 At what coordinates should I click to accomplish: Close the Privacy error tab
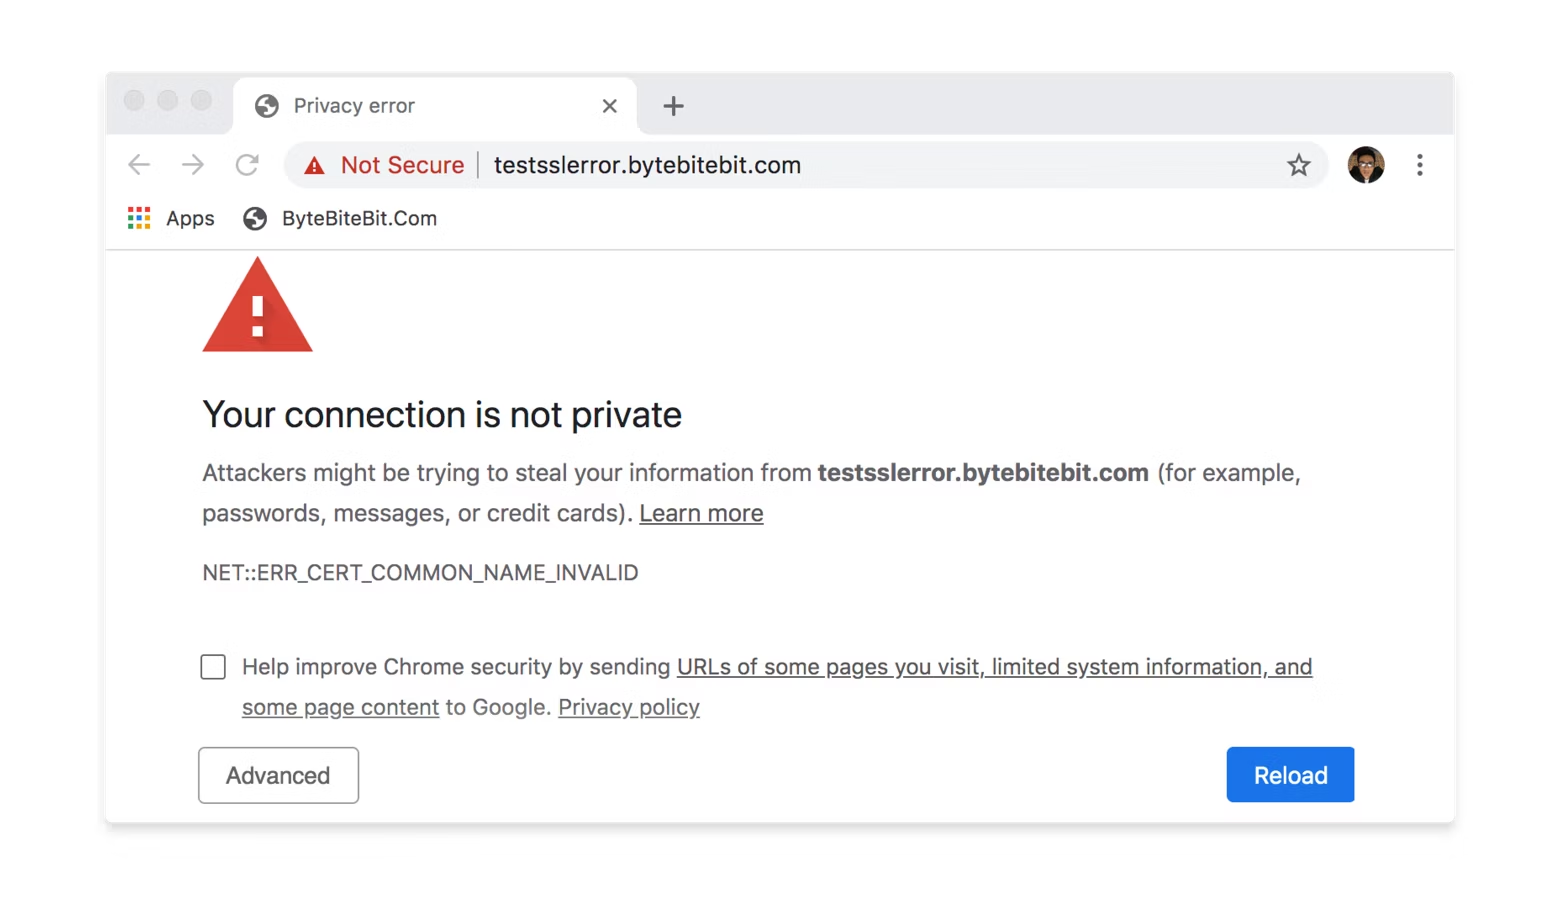pos(609,105)
